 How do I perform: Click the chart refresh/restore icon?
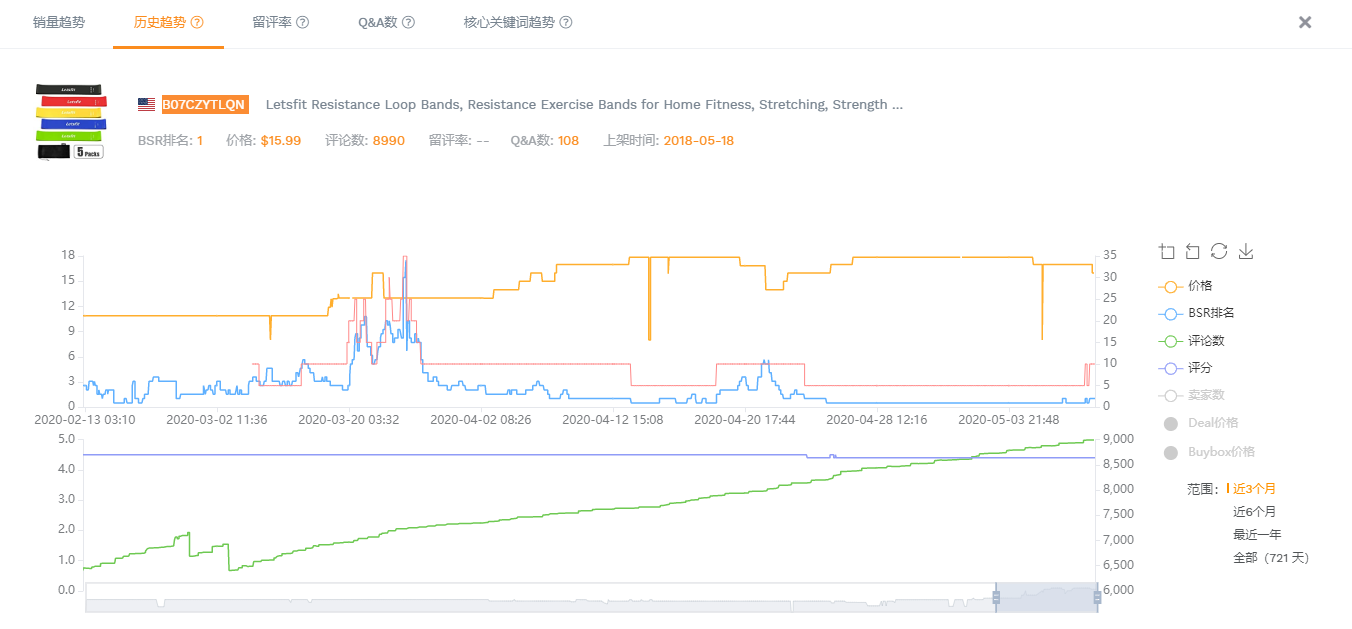(x=1219, y=252)
